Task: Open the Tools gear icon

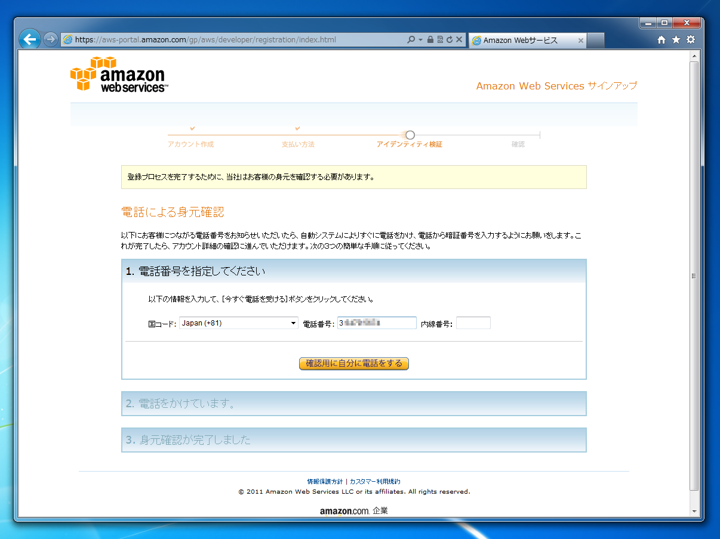Action: tap(691, 40)
